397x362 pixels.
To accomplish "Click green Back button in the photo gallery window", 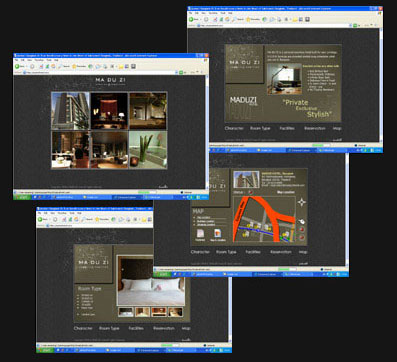I will coord(17,66).
